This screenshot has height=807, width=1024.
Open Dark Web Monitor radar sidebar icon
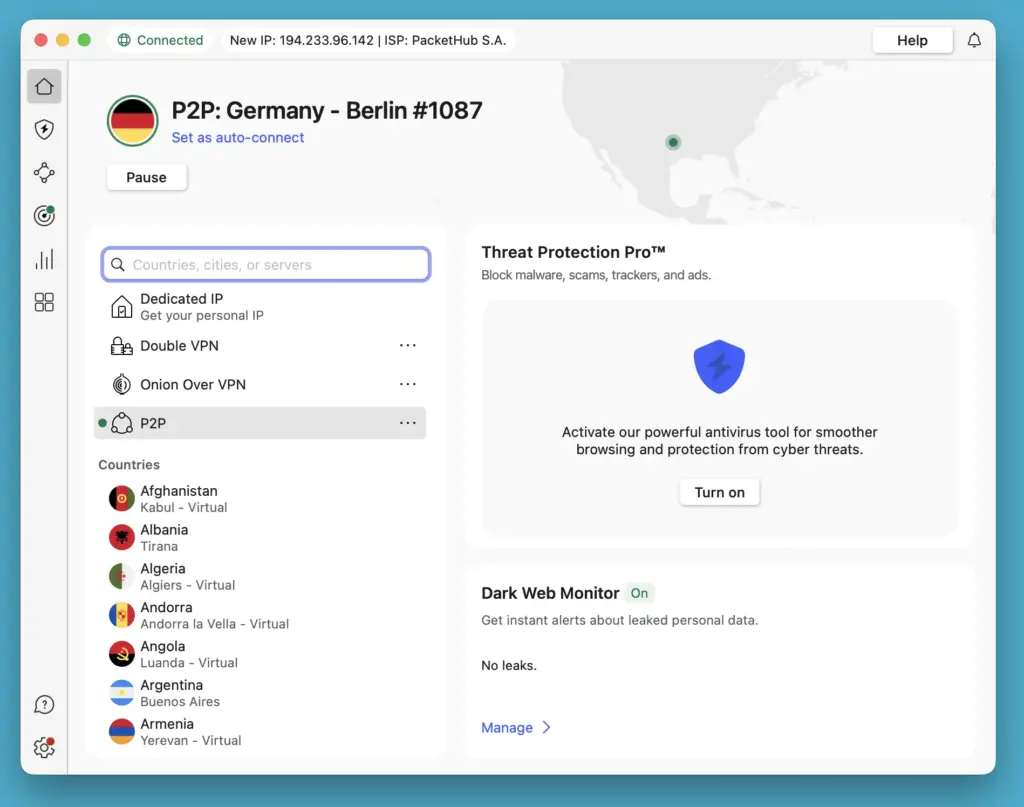[x=44, y=215]
